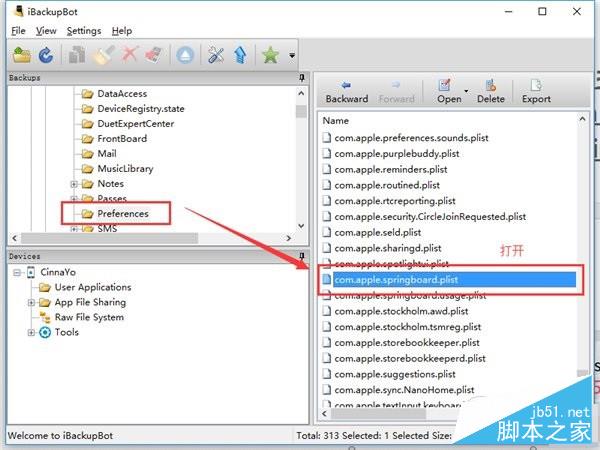This screenshot has height=450, width=600.
Task: Select com.apple.preferences.sounds.plist file
Action: pos(411,138)
